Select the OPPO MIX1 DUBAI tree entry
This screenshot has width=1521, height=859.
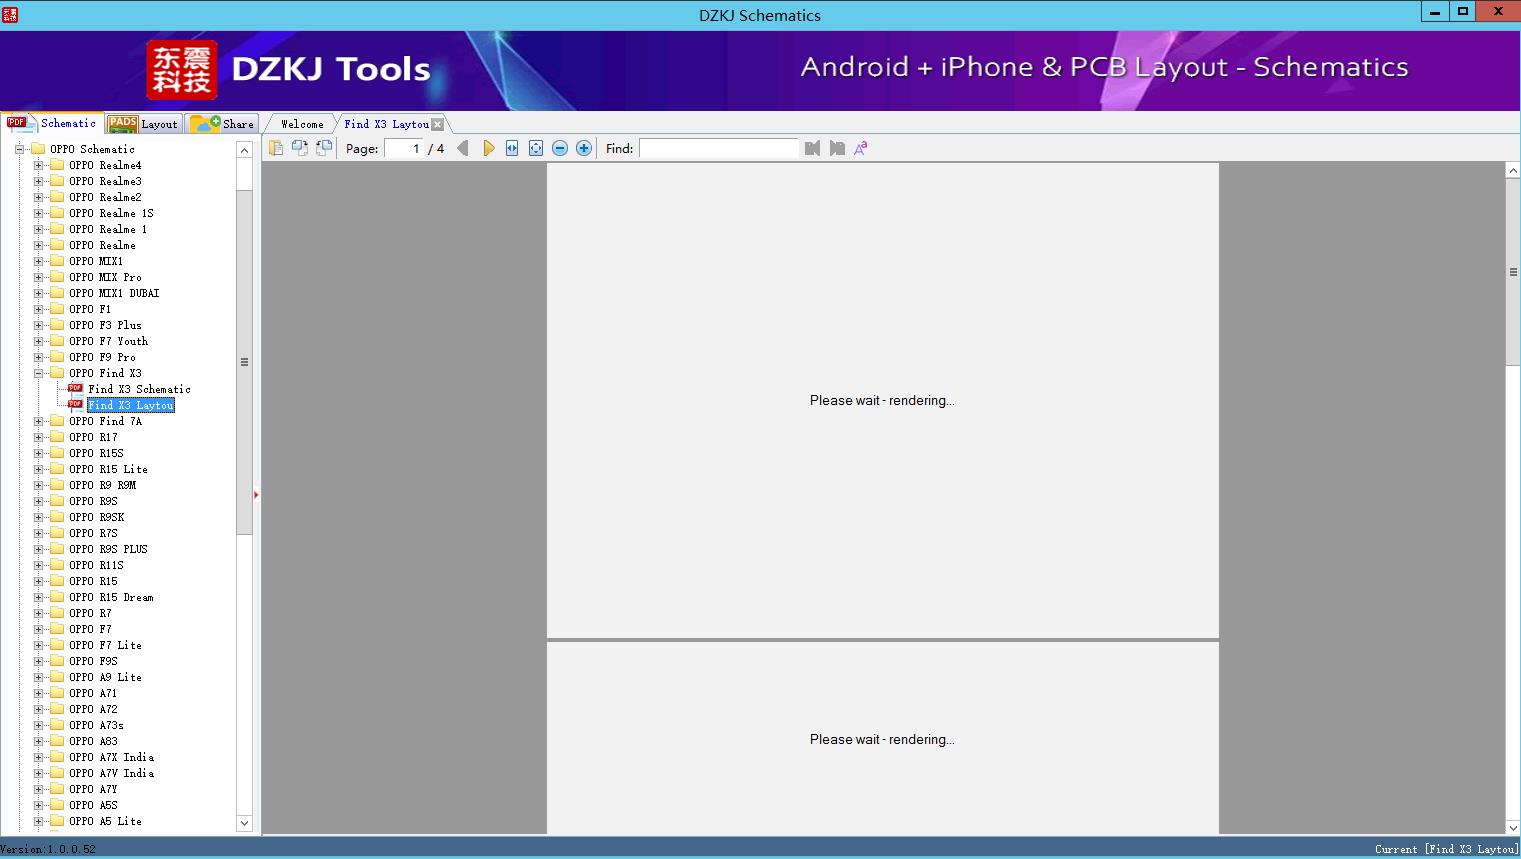pos(114,293)
